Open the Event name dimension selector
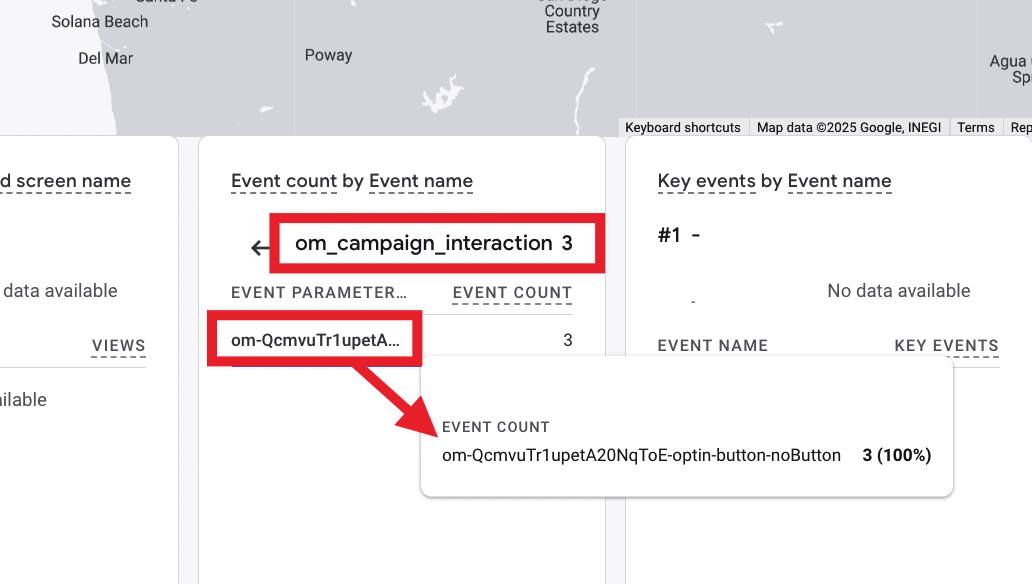1032x584 pixels. pos(421,181)
